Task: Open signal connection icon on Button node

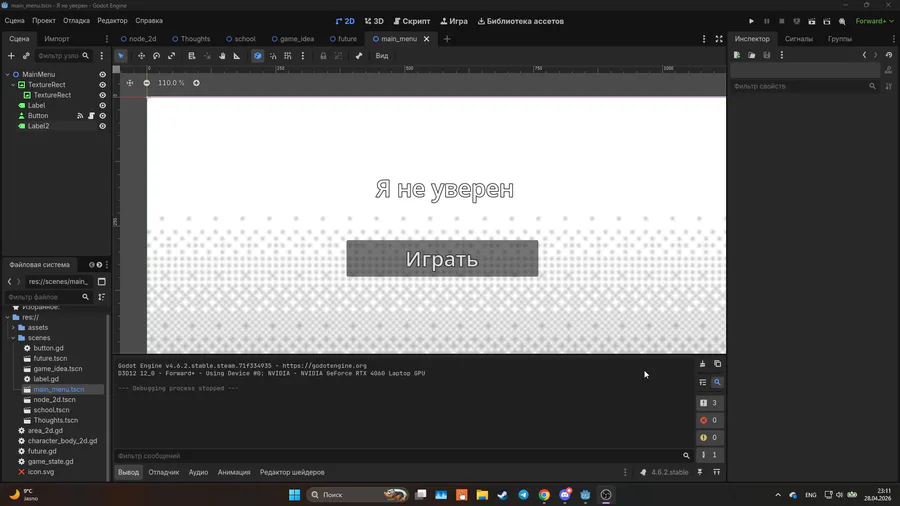Action: (x=80, y=116)
